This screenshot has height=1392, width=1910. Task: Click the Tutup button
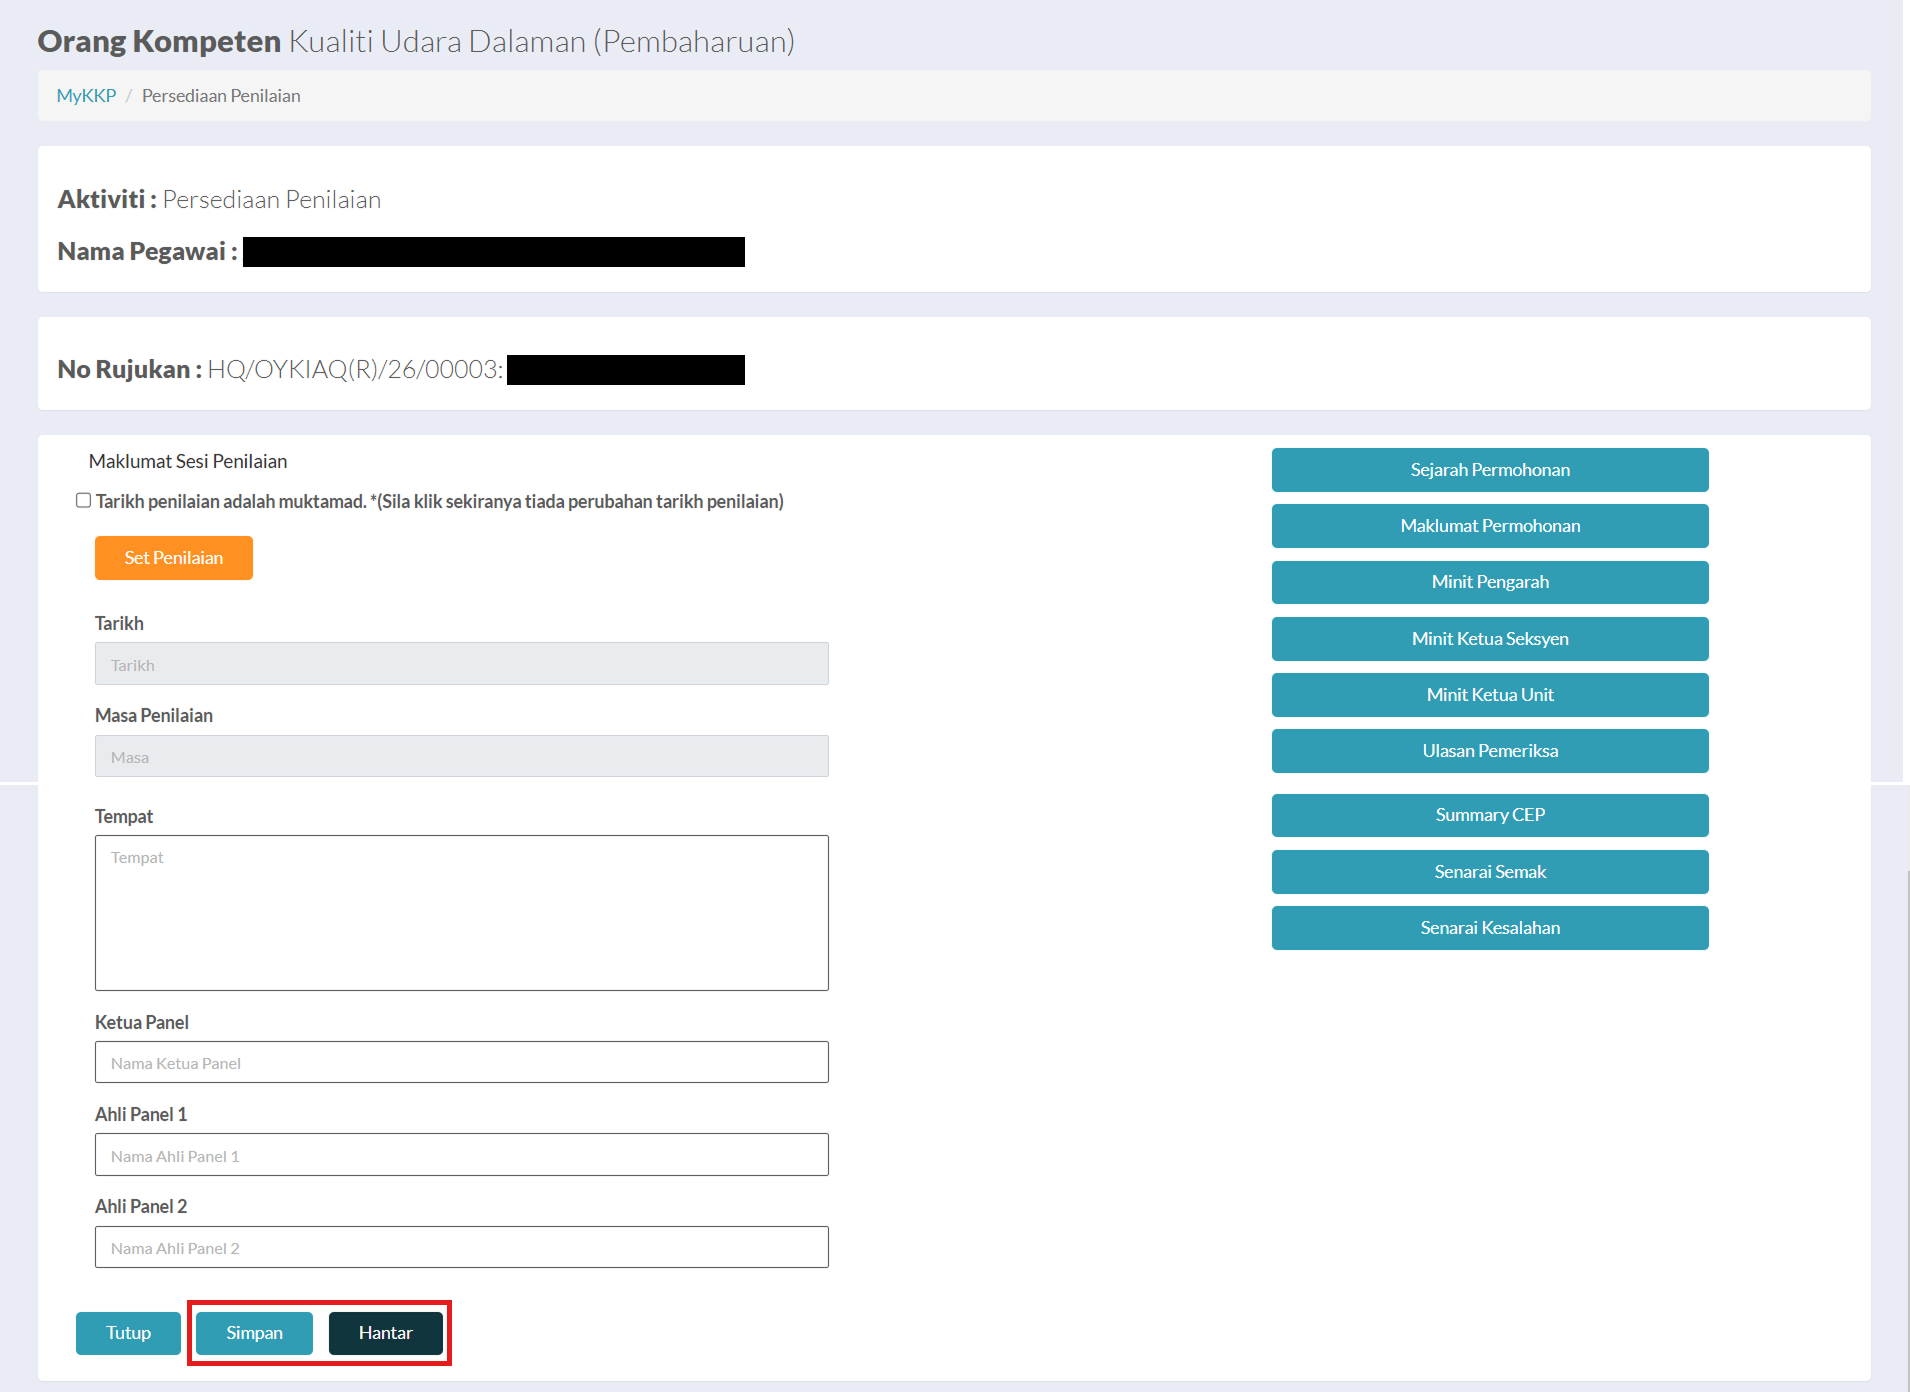128,1333
